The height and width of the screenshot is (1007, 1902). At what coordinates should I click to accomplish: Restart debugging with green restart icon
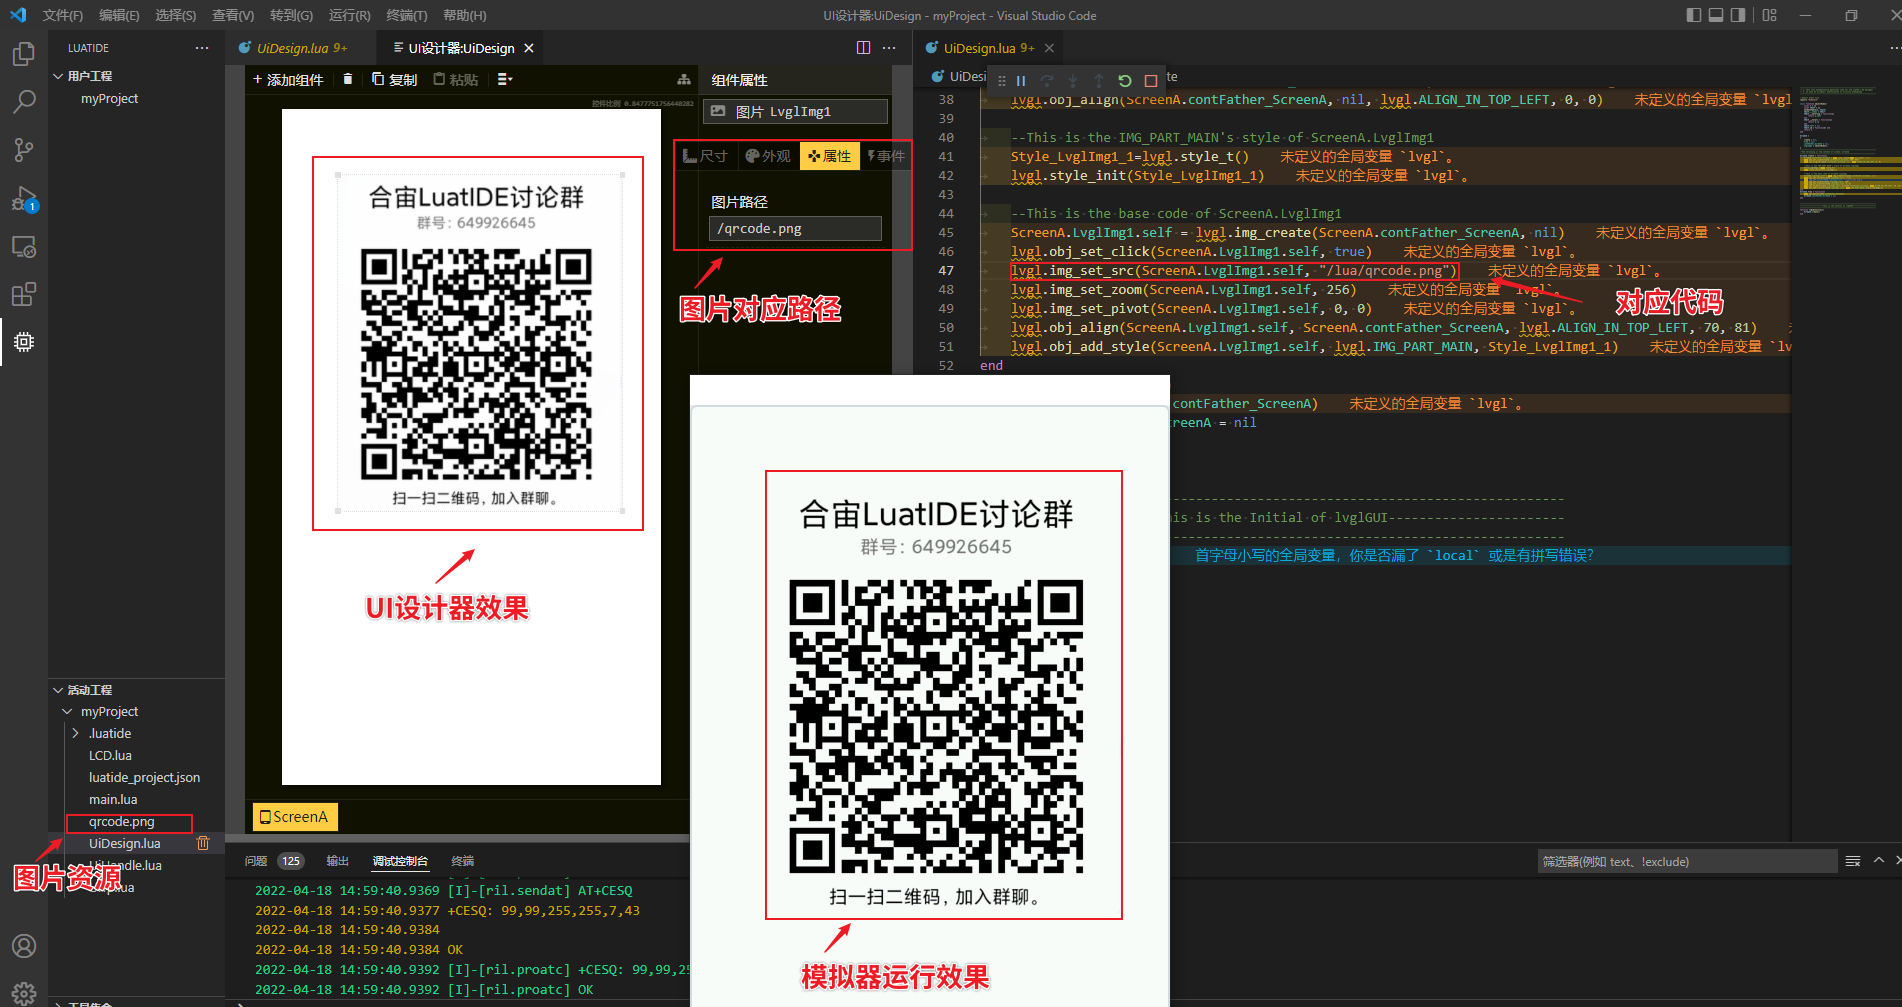pyautogui.click(x=1125, y=81)
